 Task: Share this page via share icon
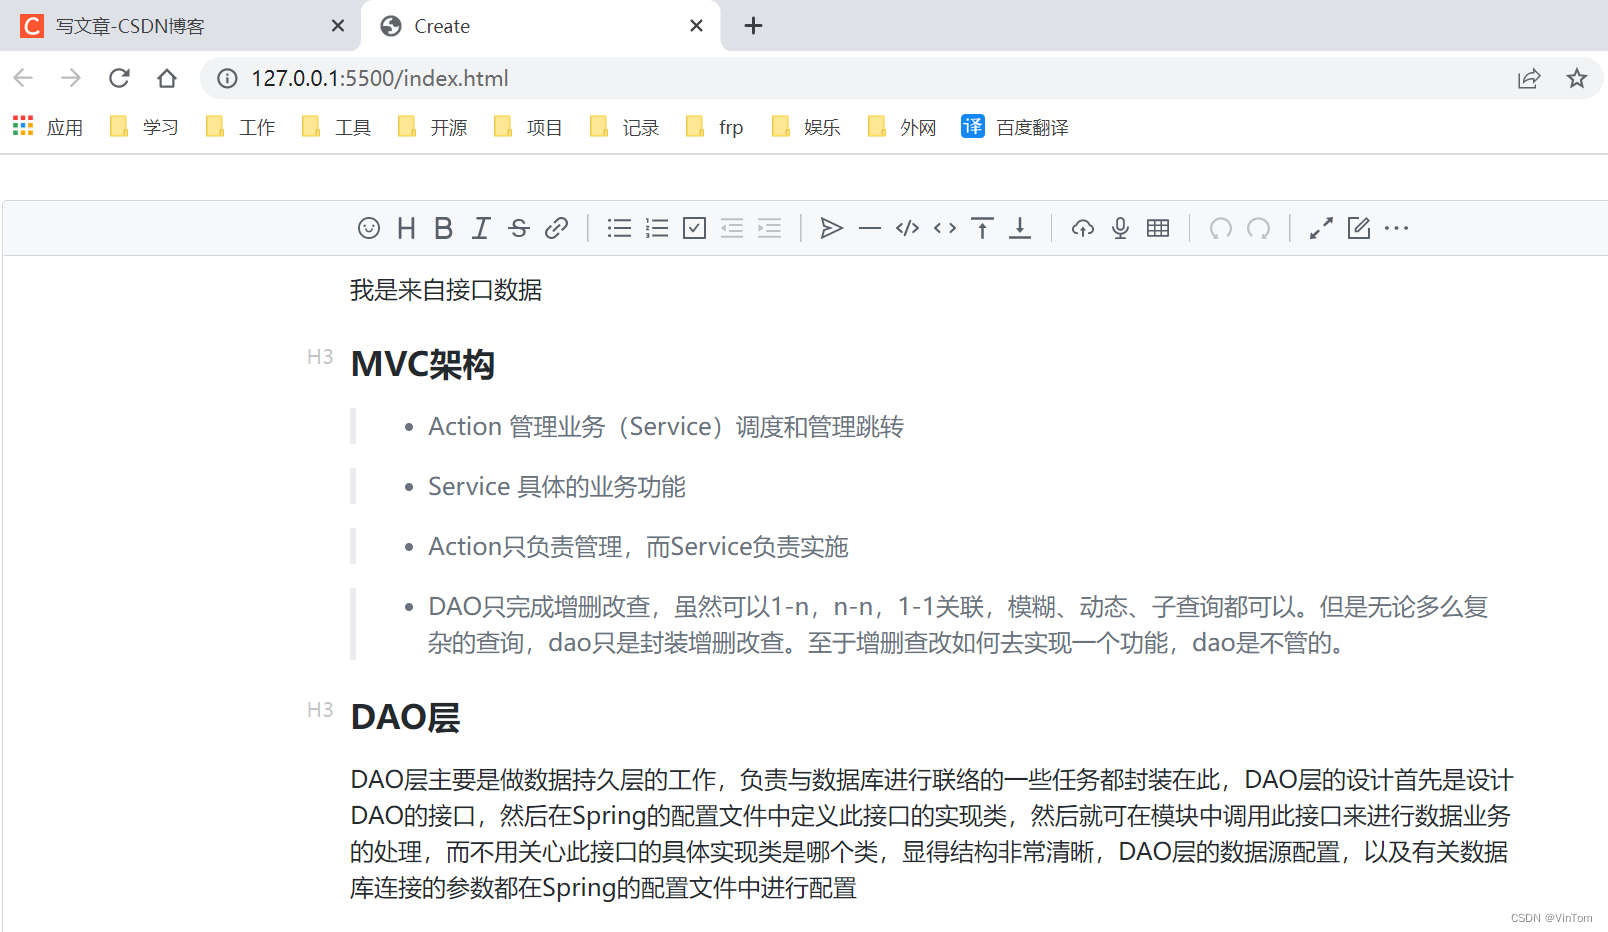(1529, 78)
